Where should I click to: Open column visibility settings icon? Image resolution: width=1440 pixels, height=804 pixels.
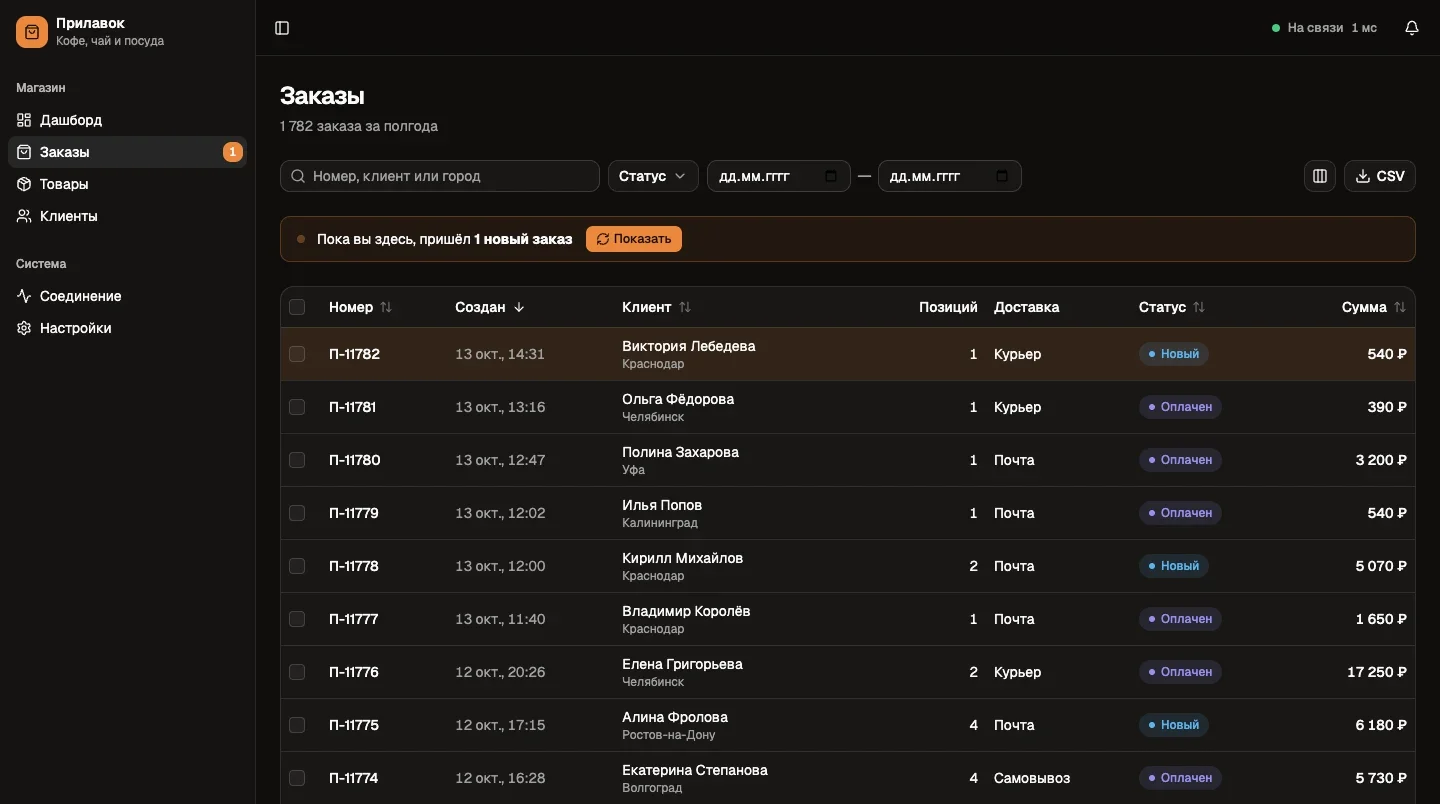coord(1320,176)
